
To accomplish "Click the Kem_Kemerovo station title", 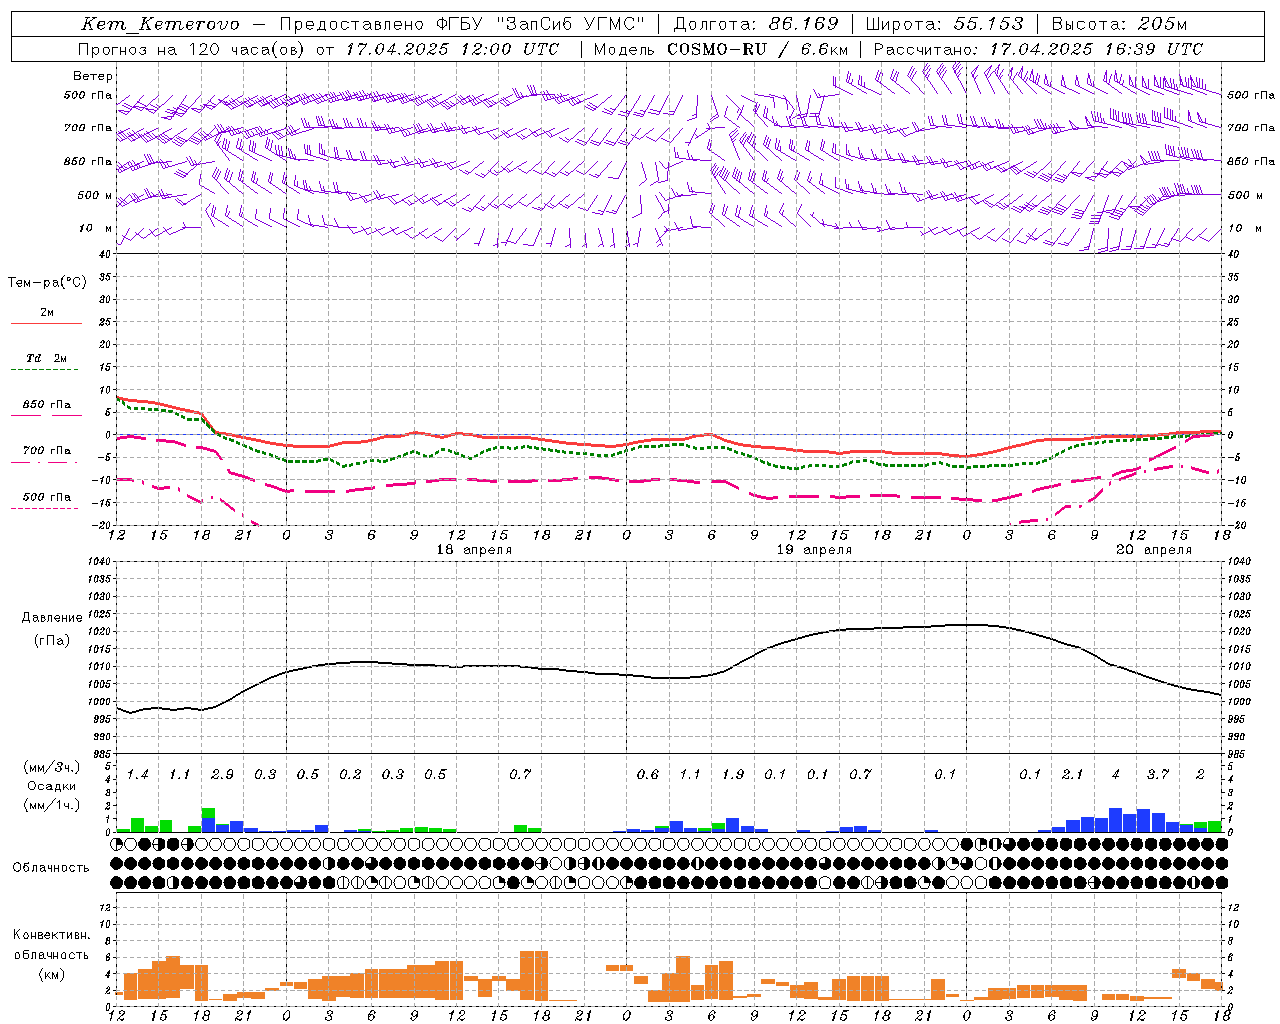I will pos(160,24).
